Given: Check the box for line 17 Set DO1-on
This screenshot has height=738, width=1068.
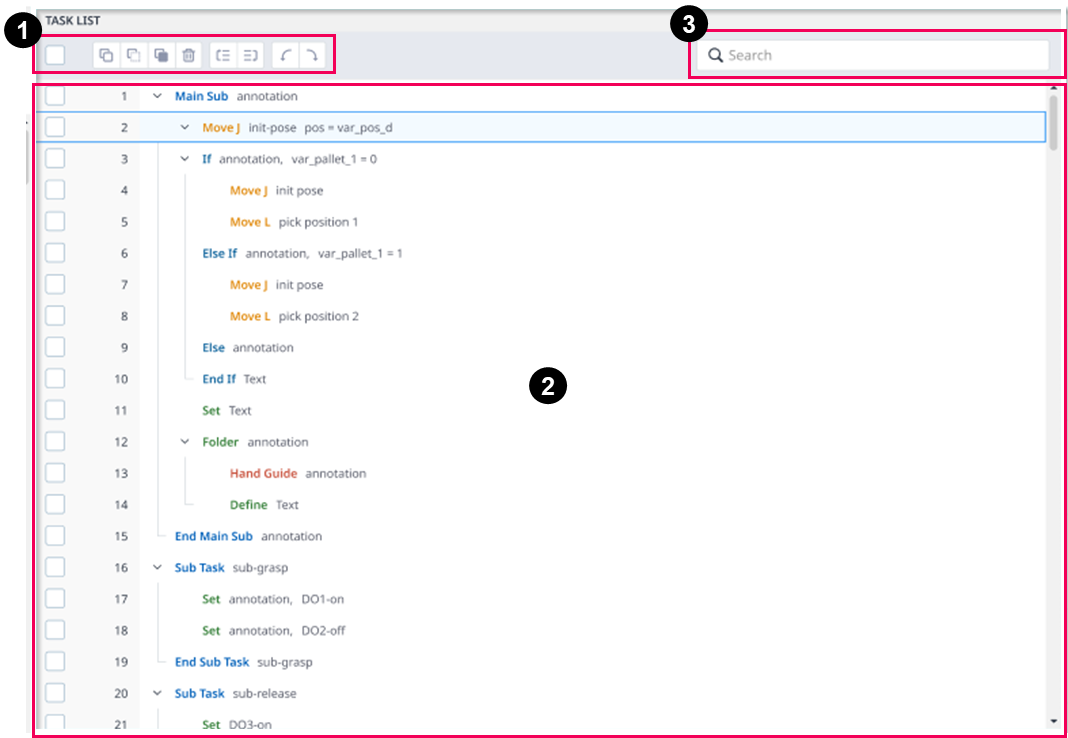Looking at the screenshot, I should point(54,598).
